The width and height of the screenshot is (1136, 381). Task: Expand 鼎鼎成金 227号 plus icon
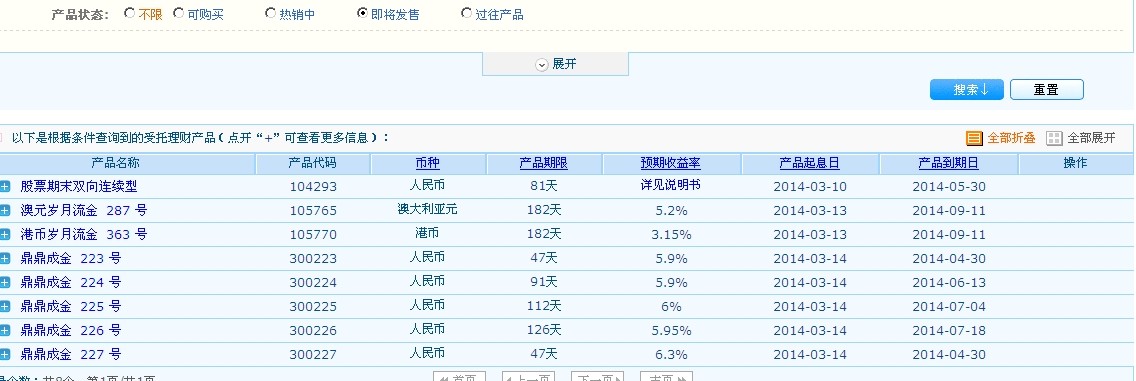coord(5,354)
